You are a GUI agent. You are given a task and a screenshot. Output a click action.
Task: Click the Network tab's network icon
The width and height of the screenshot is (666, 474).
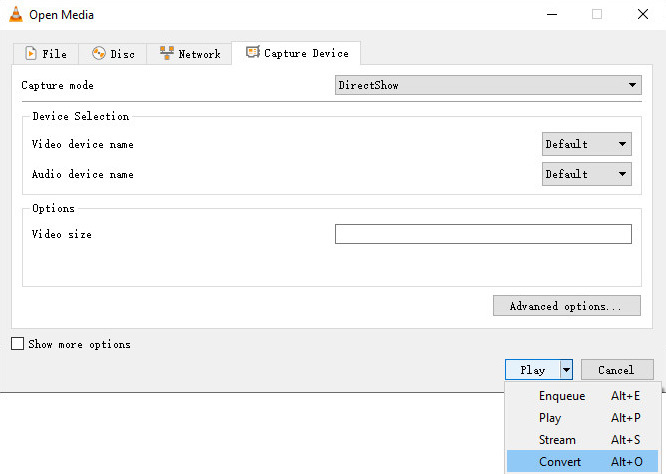(x=166, y=53)
